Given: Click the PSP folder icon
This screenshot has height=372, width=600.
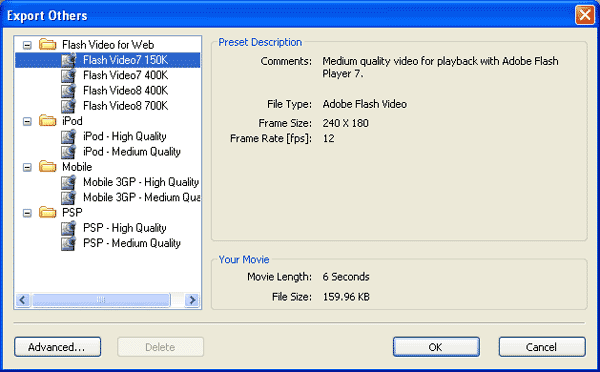Looking at the screenshot, I should click(x=47, y=212).
